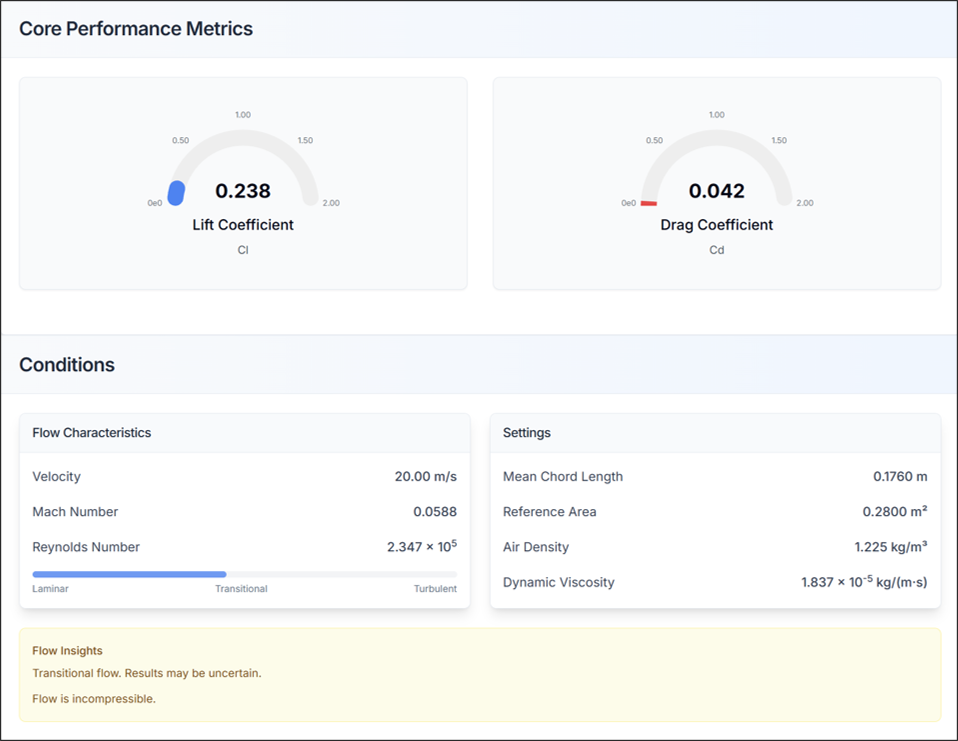Viewport: 958px width, 741px height.
Task: Click the Reynolds Number value
Action: [x=421, y=547]
